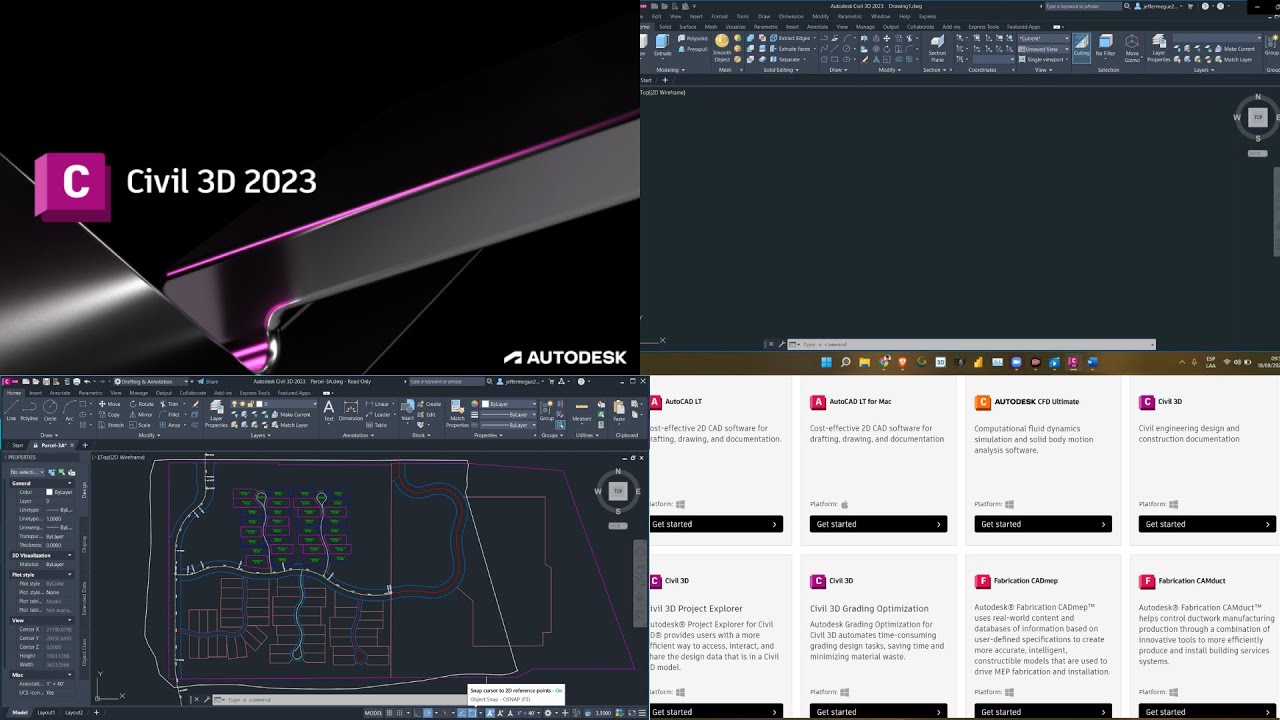Screen dimensions: 1280x720
Task: Click the Group tool in Groups panel
Action: (x=547, y=411)
